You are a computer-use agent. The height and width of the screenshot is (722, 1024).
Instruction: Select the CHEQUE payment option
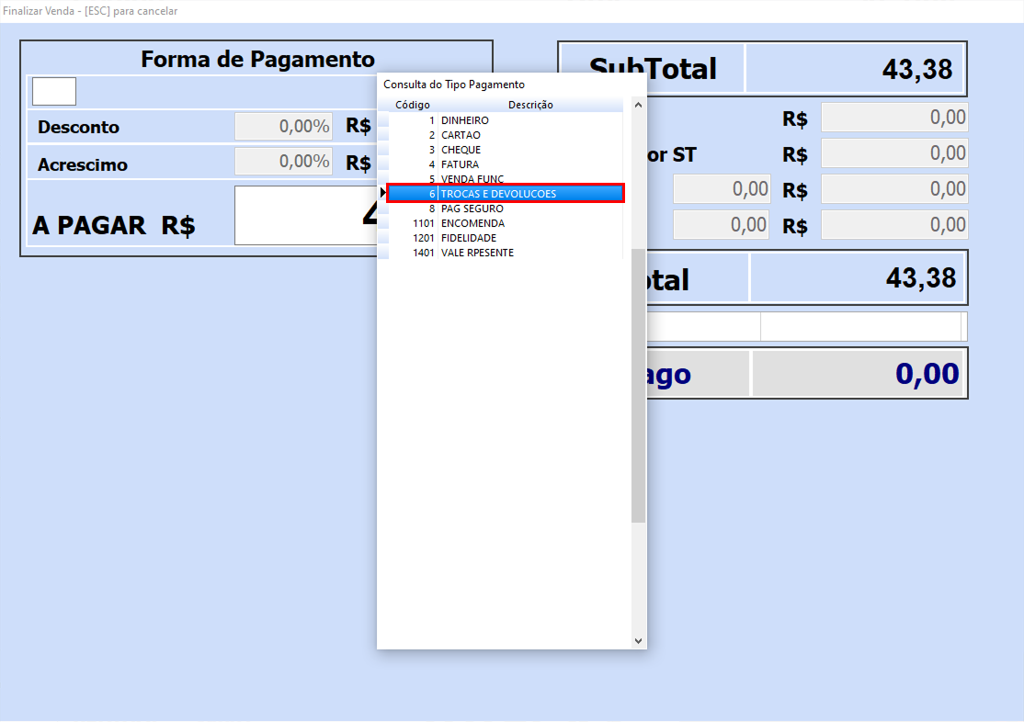coord(460,150)
